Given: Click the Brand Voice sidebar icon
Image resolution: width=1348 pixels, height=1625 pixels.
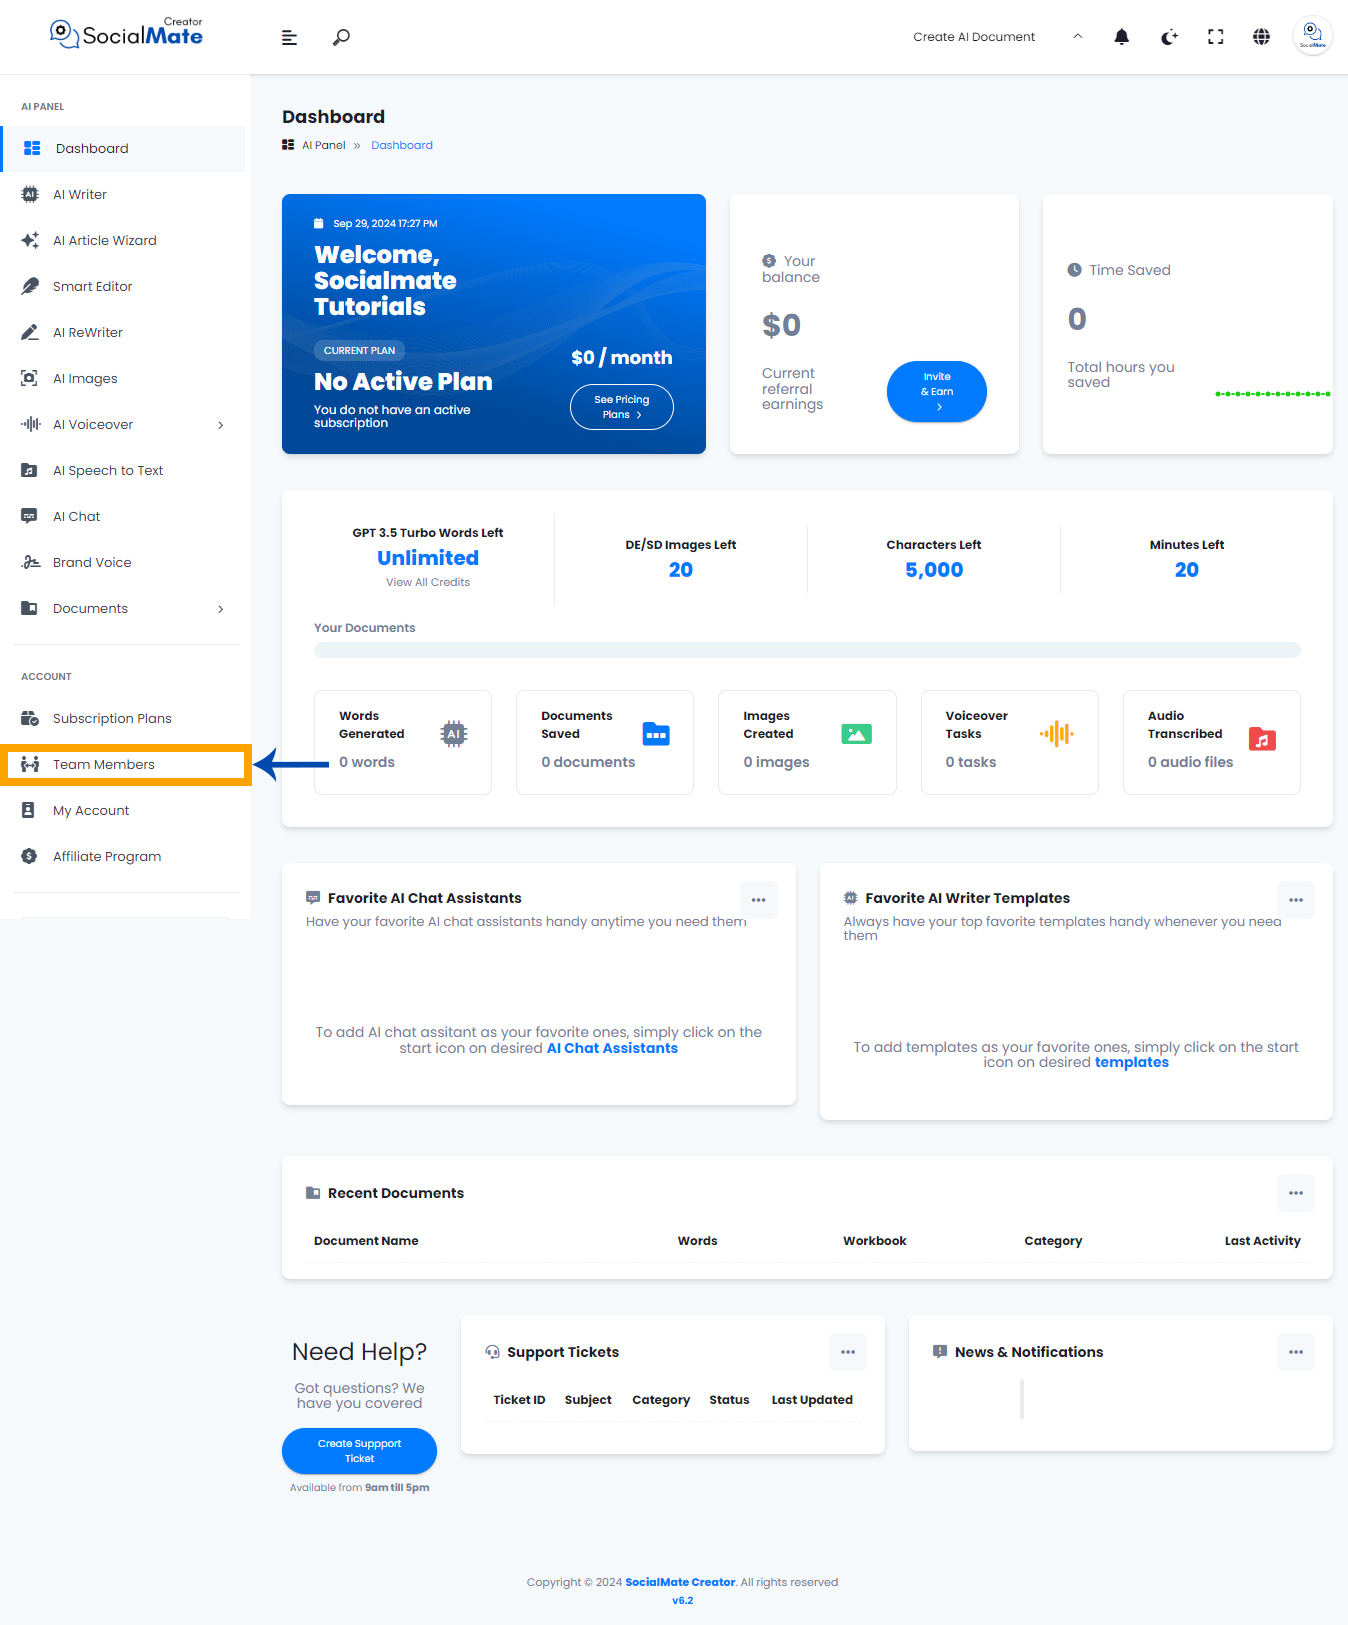Looking at the screenshot, I should pos(30,562).
